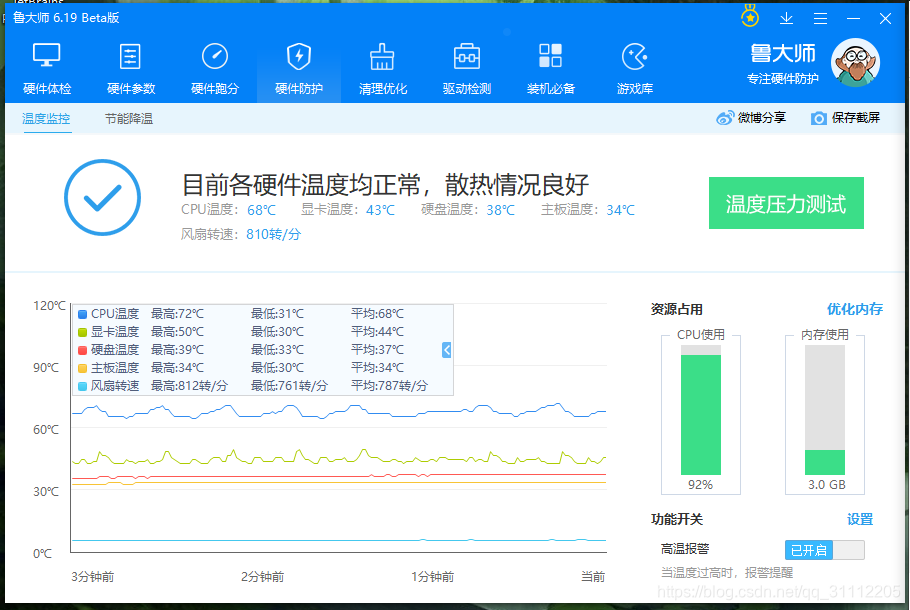Open 硬件跑分 benchmark section
This screenshot has height=610, width=910.
point(215,68)
